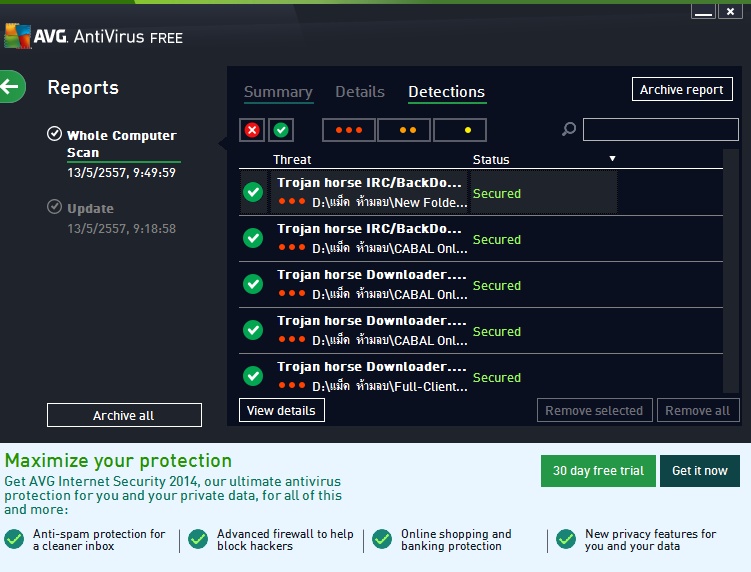751x572 pixels.
Task: Filter detections by unresolved red X icon
Action: tap(252, 130)
